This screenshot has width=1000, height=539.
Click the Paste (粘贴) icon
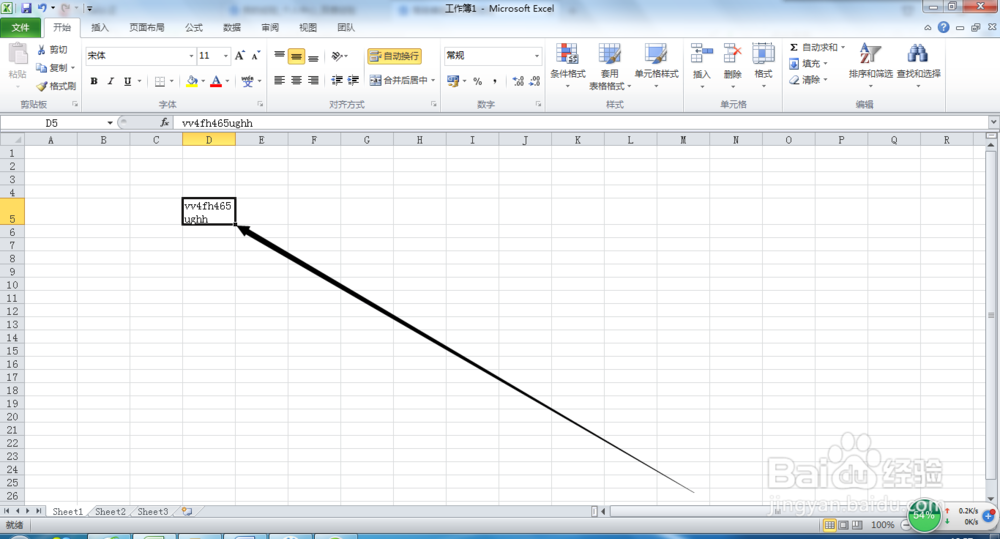(18, 55)
